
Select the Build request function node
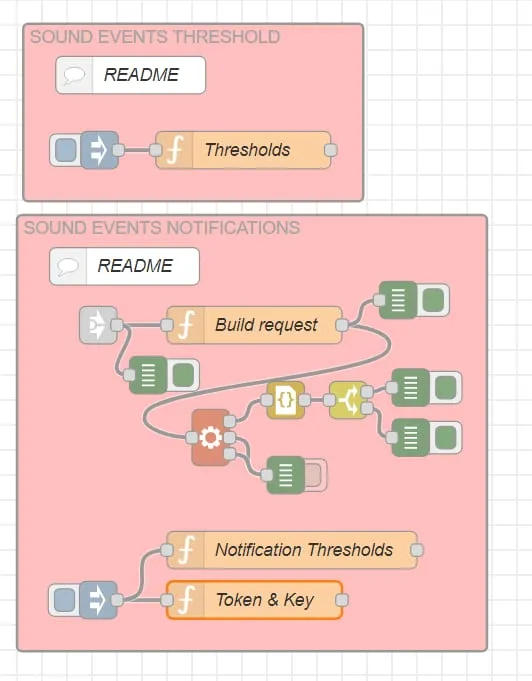pos(254,325)
